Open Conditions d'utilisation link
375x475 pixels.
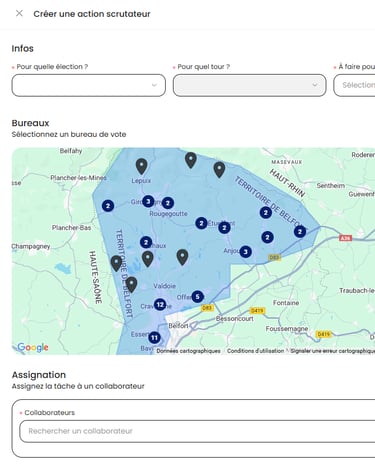(255, 351)
